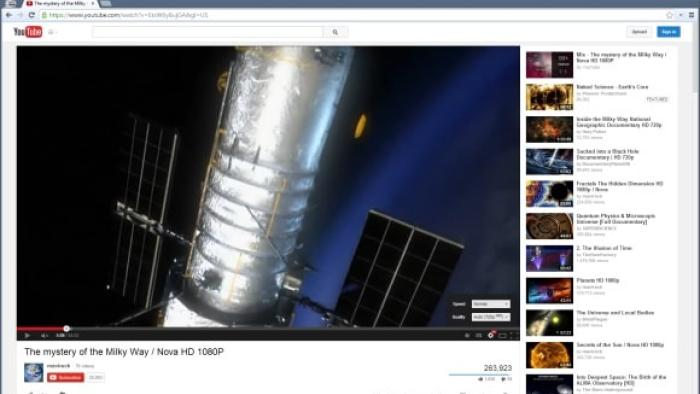Viewport: 700px width, 394px height.
Task: Open a new browser tab
Action: pos(106,4)
